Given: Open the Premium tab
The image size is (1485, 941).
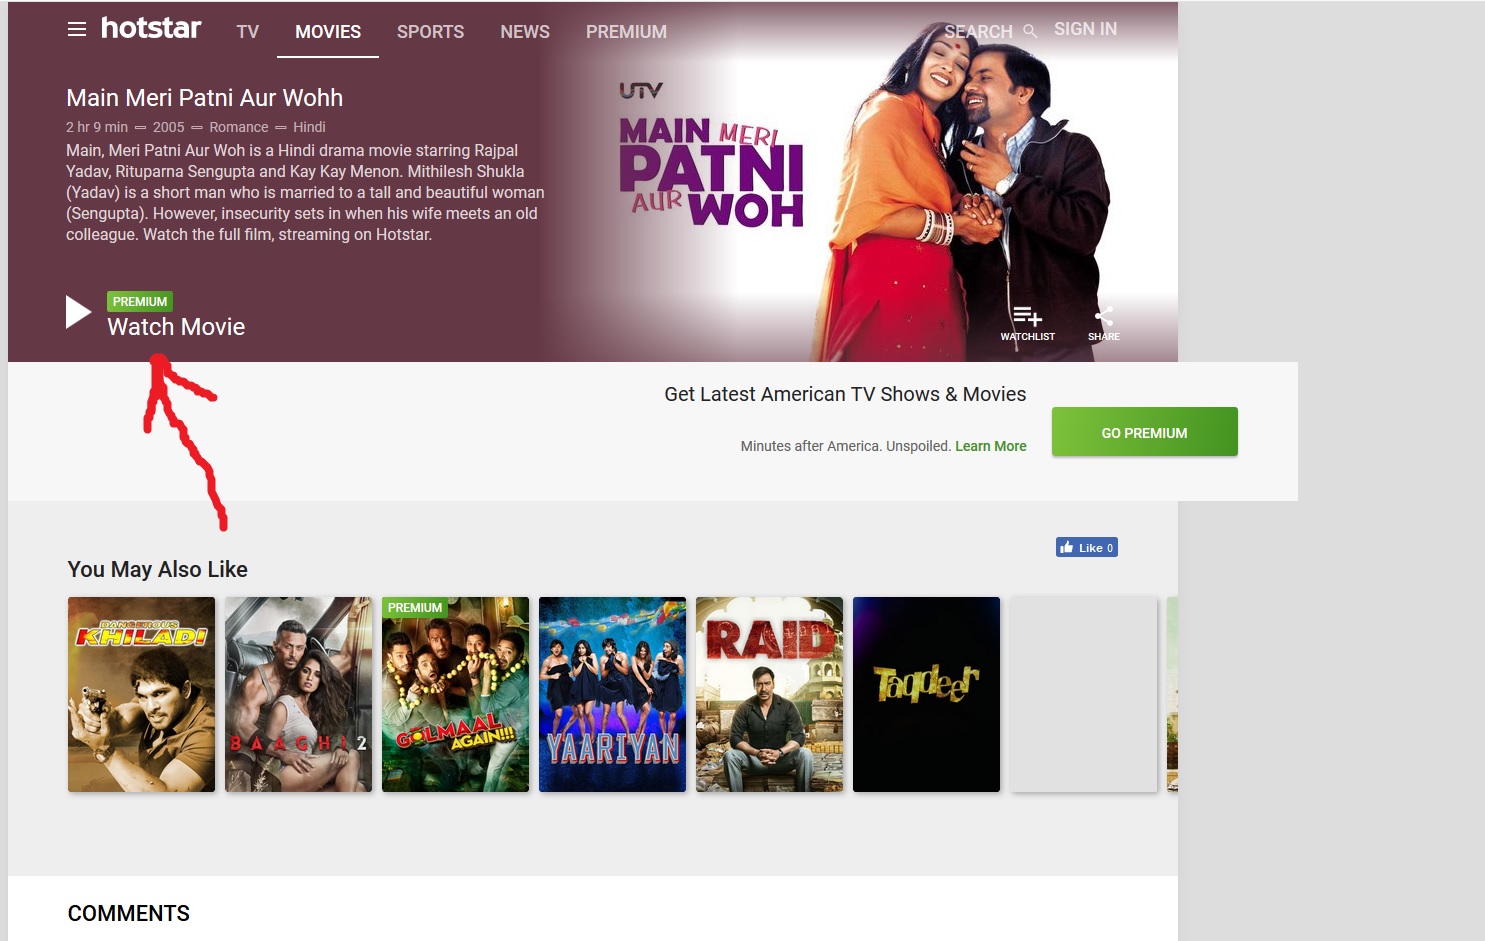Looking at the screenshot, I should coord(626,32).
